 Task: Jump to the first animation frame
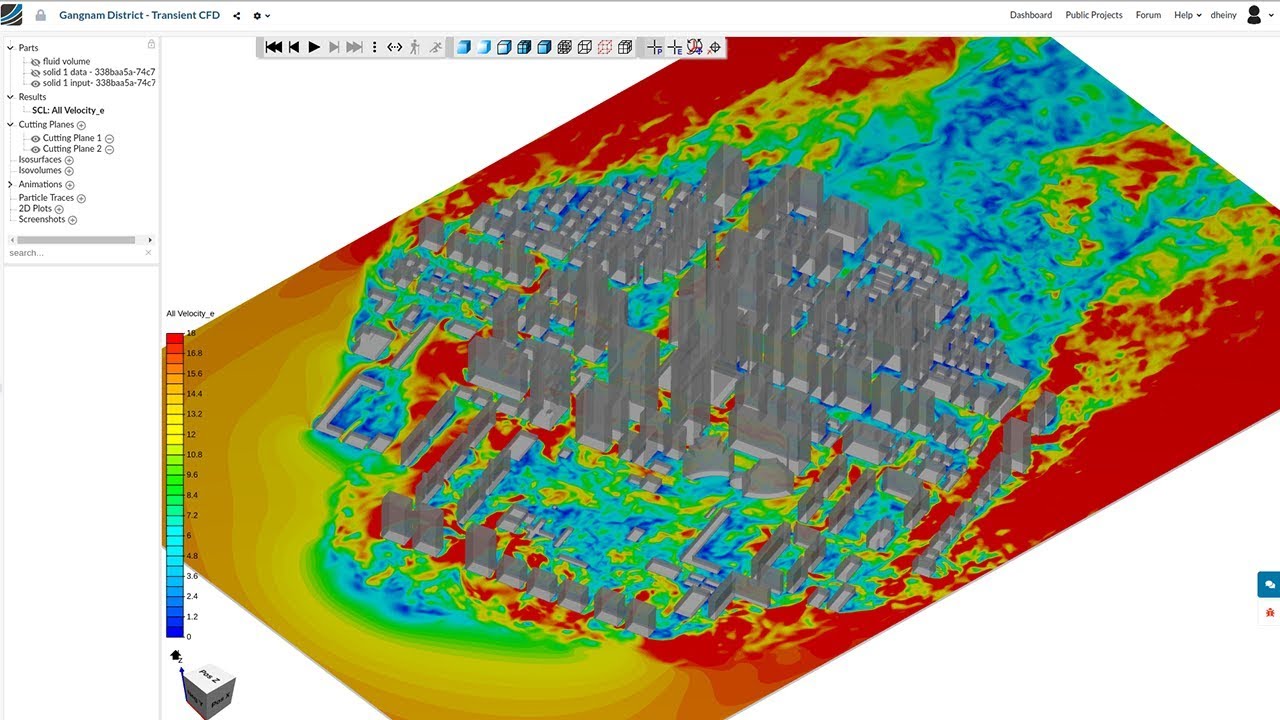tap(273, 47)
